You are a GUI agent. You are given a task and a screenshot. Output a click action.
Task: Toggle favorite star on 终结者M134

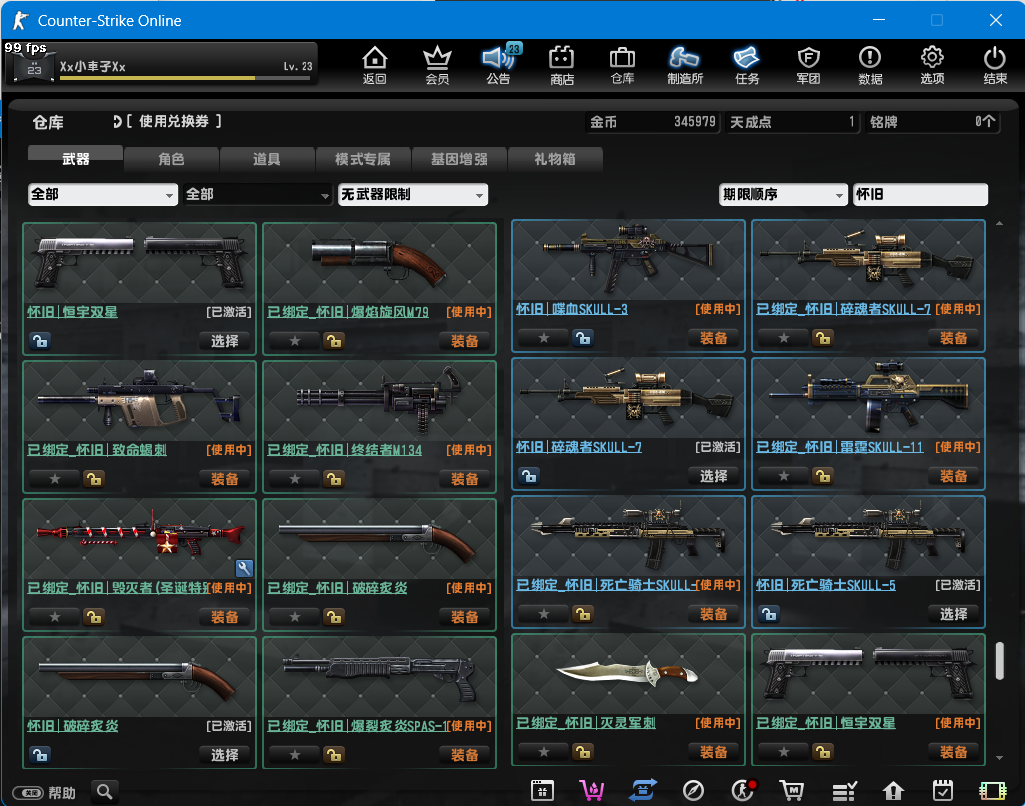(295, 479)
